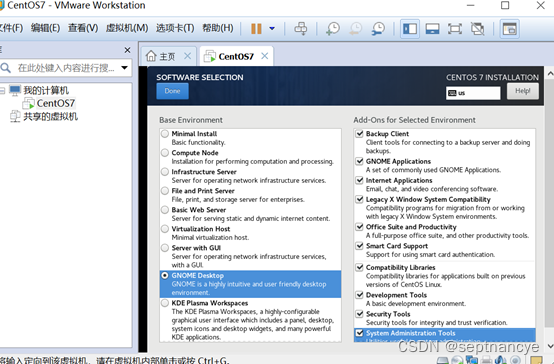This screenshot has width=554, height=364.
Task: Select Server with GUI radio button
Action: 165,248
